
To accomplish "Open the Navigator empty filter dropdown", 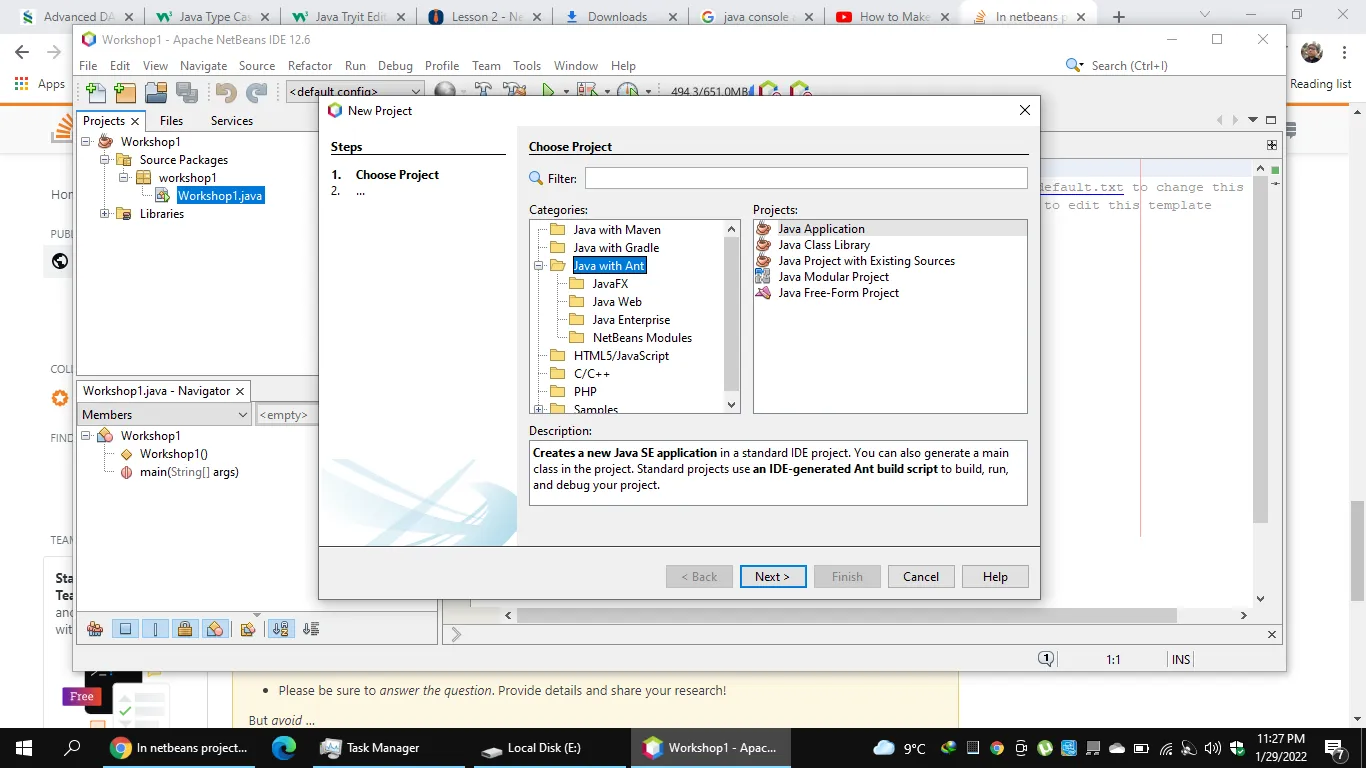I will (287, 415).
